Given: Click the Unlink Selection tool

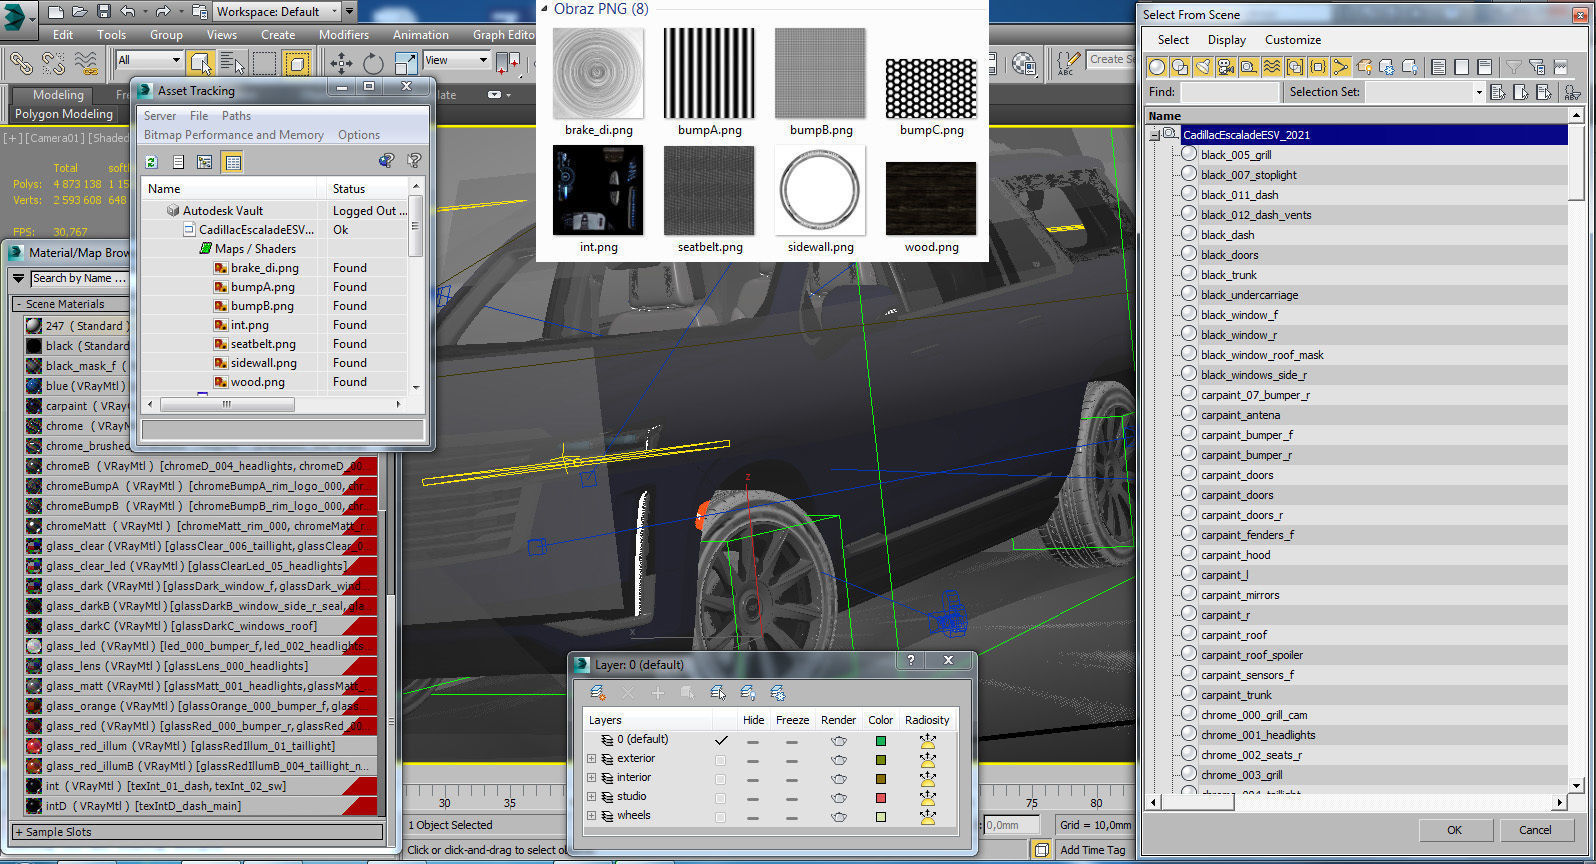Looking at the screenshot, I should (54, 63).
